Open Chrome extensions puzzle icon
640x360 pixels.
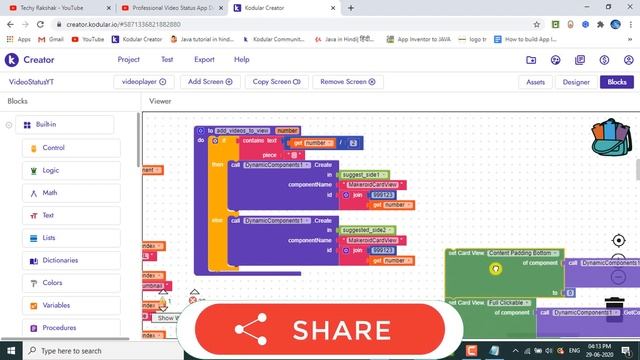[x=600, y=24]
